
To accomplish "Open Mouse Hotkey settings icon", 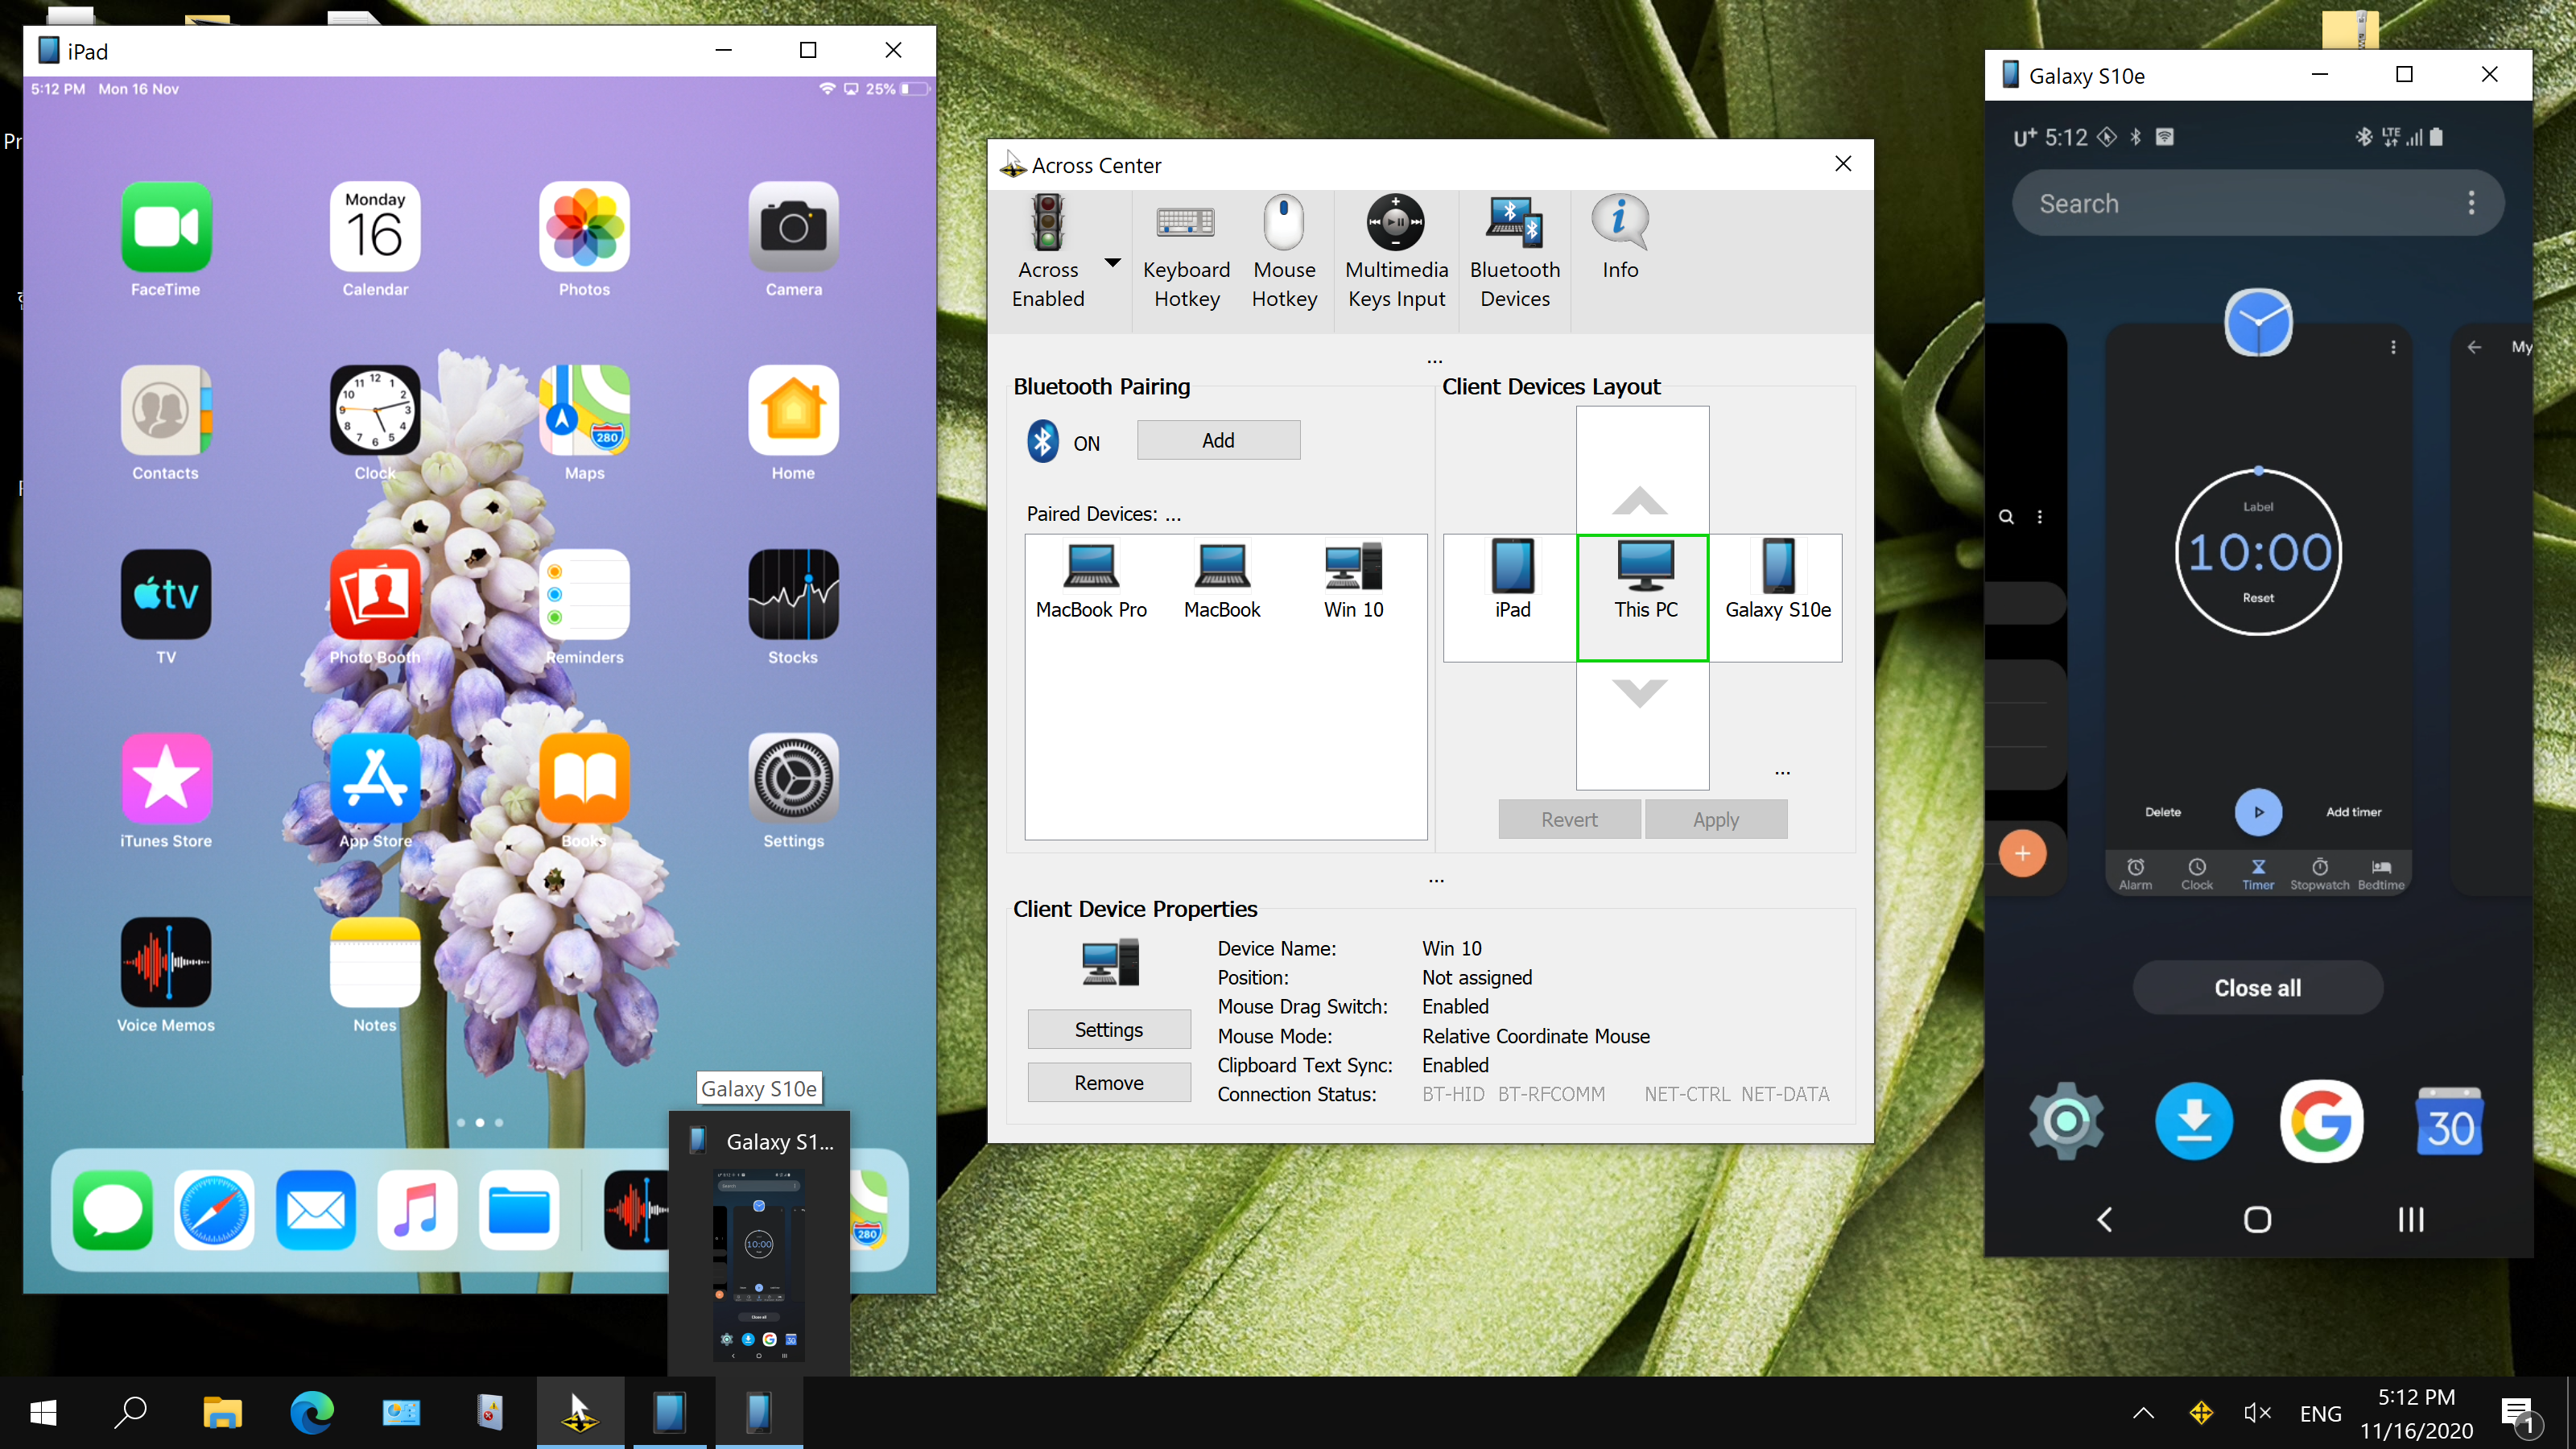I will click(1284, 224).
